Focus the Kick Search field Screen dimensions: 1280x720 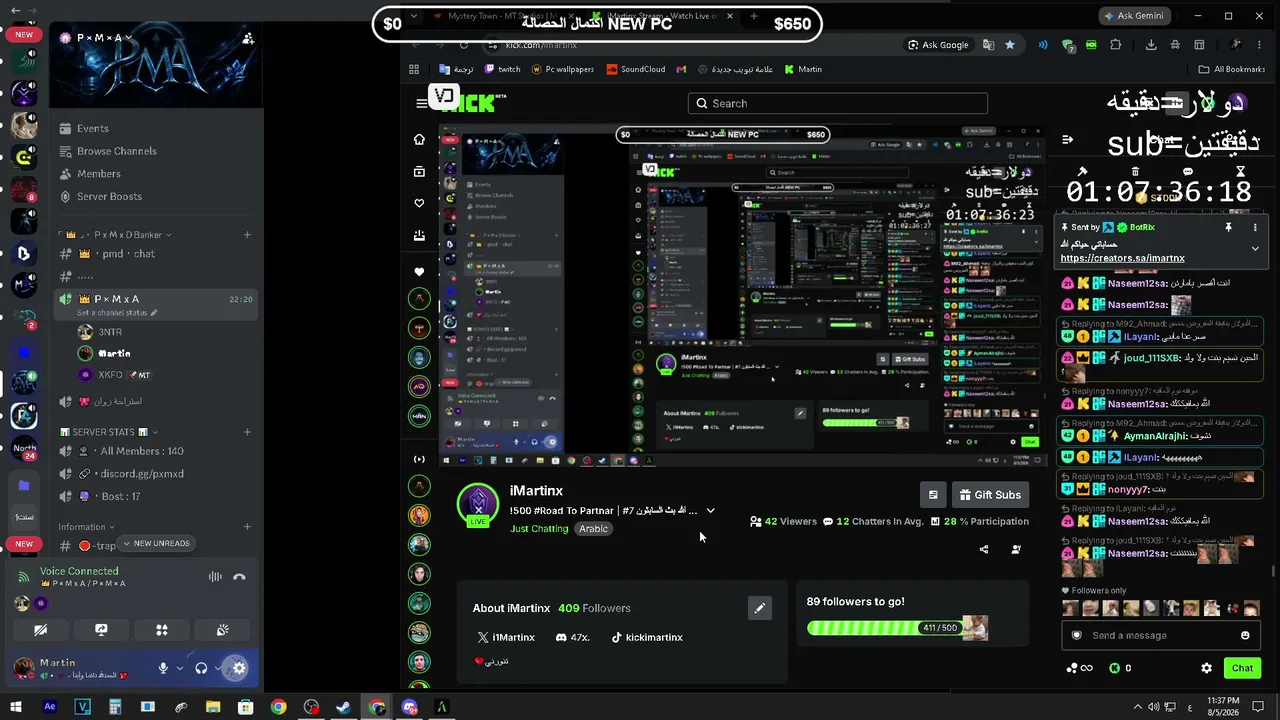click(x=837, y=103)
